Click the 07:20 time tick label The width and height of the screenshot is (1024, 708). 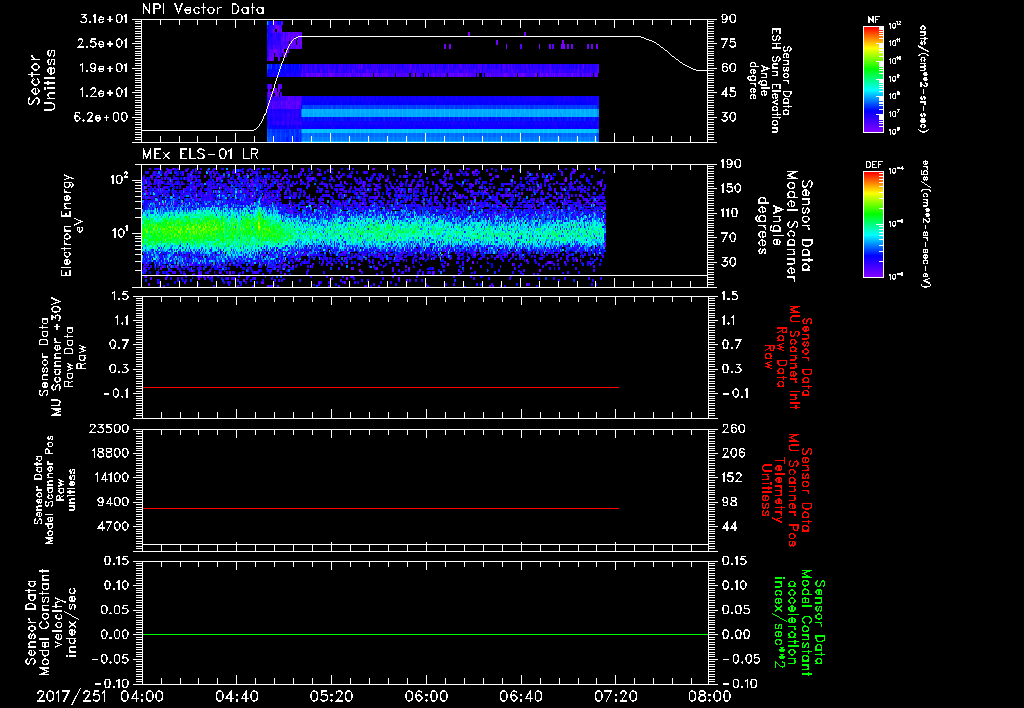(615, 696)
